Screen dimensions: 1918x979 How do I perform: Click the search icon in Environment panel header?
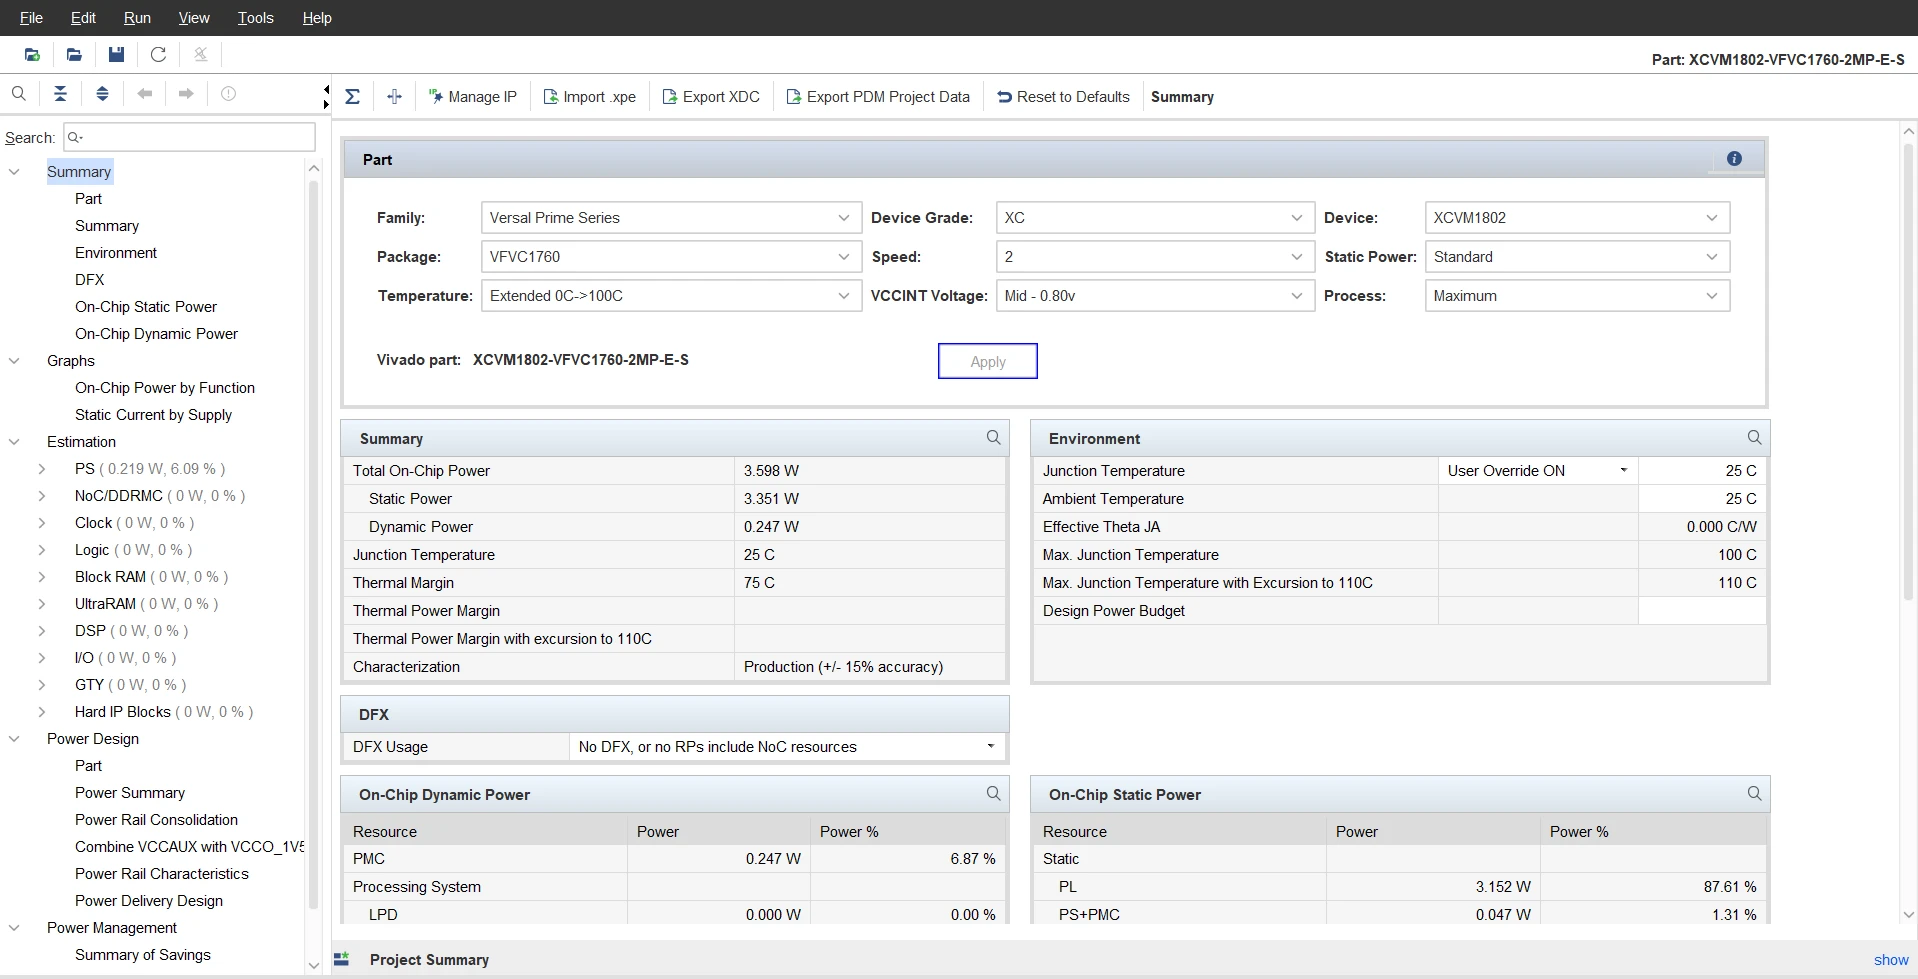point(1754,438)
